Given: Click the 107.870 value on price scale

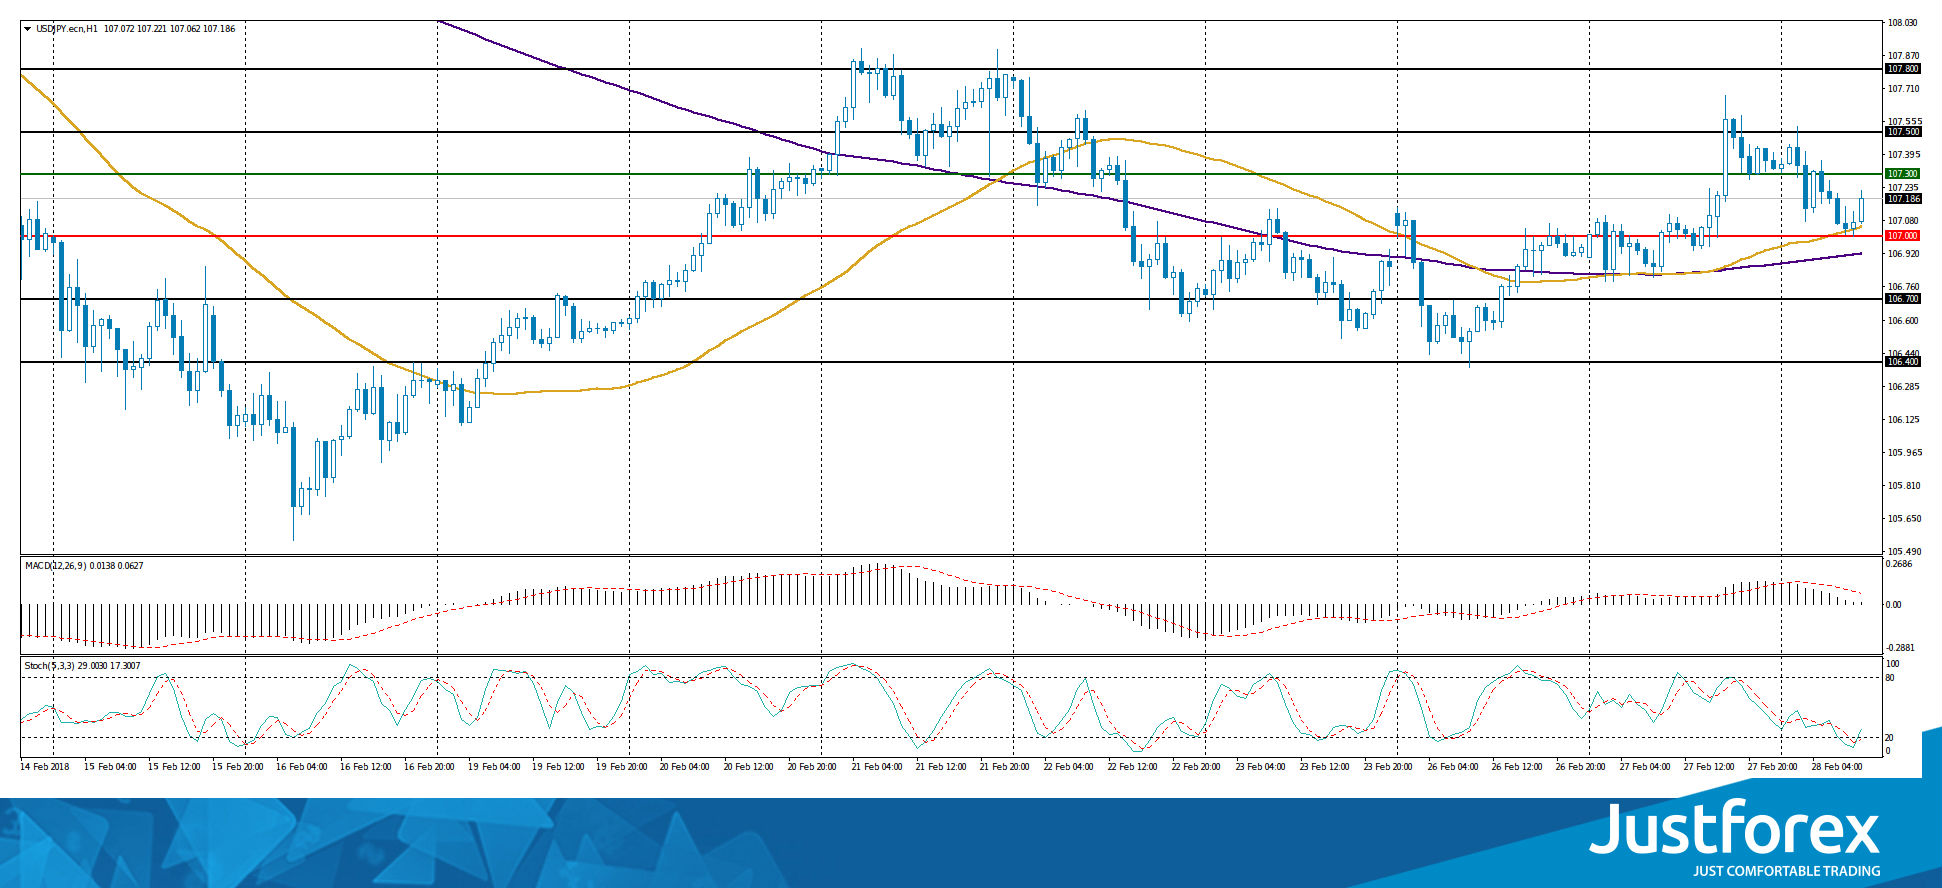Looking at the screenshot, I should click(x=1902, y=56).
